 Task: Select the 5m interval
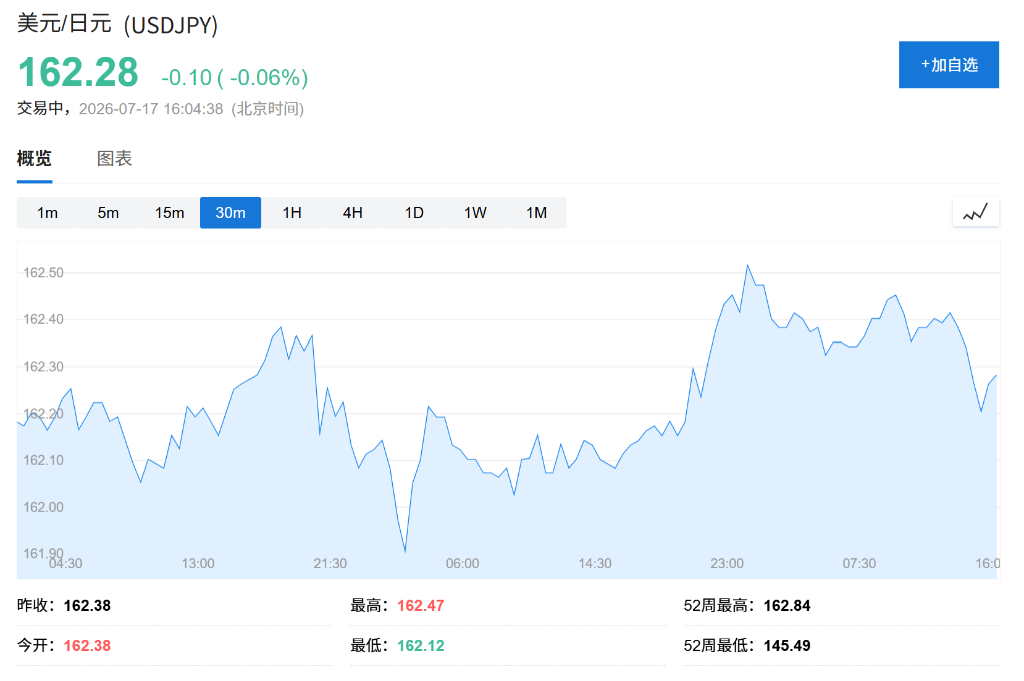[108, 213]
